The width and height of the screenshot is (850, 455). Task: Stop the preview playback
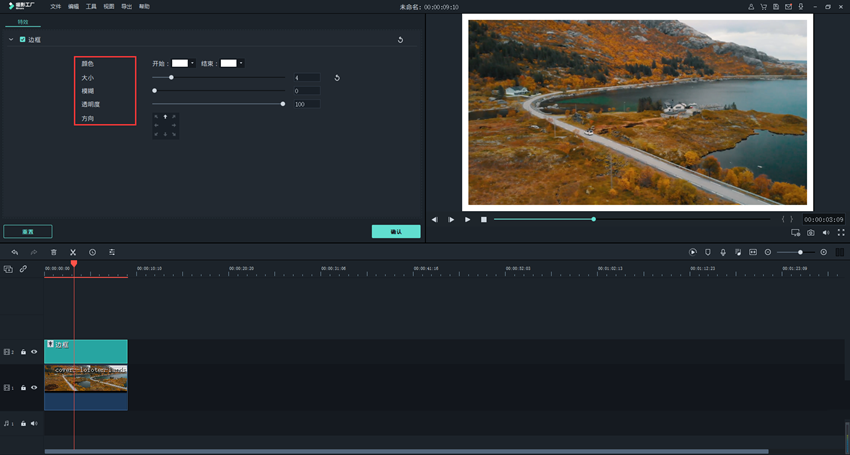(x=484, y=220)
